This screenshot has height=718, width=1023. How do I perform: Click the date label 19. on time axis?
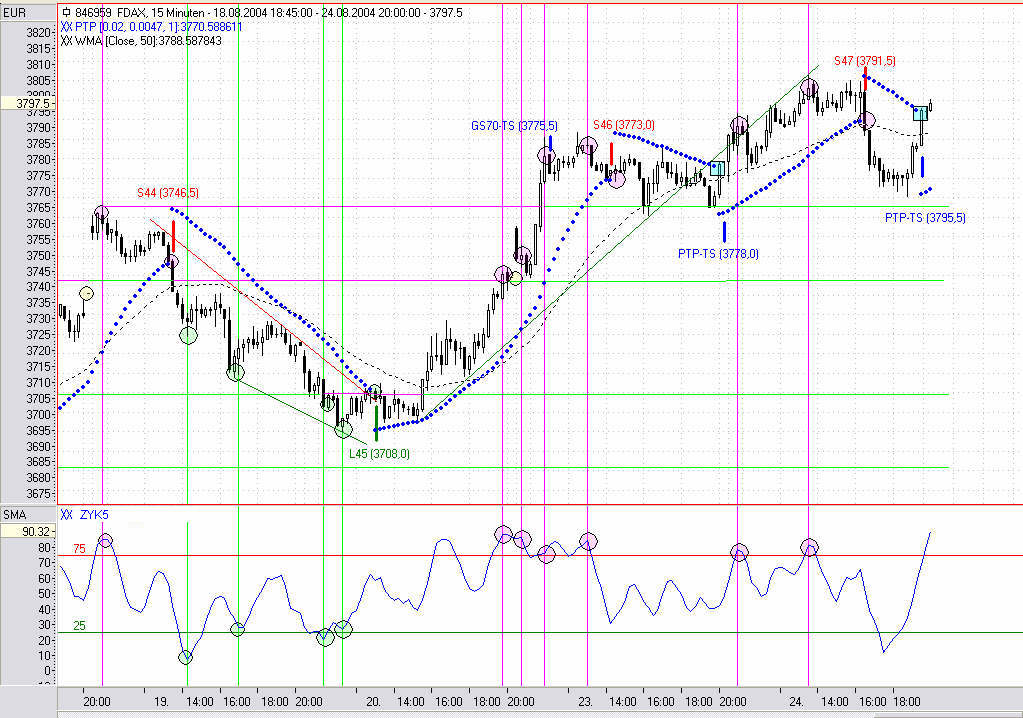(161, 702)
